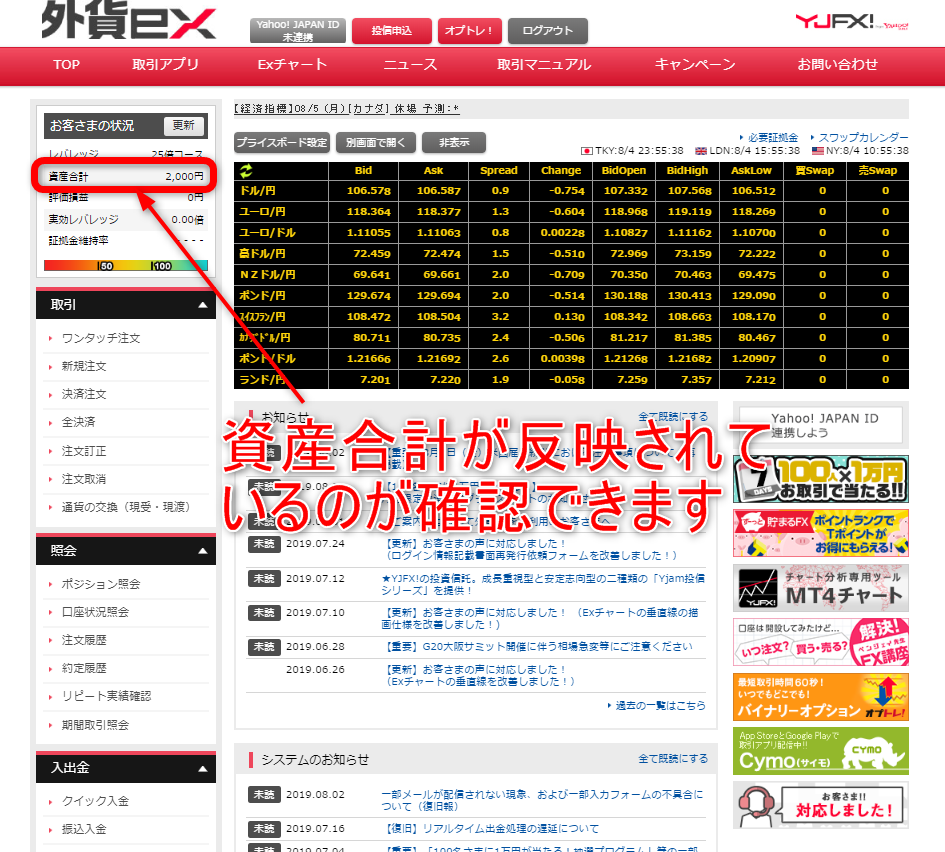Viewport: 945px width, 852px height.
Task: Open the MT4チャート banner
Action: (x=820, y=588)
